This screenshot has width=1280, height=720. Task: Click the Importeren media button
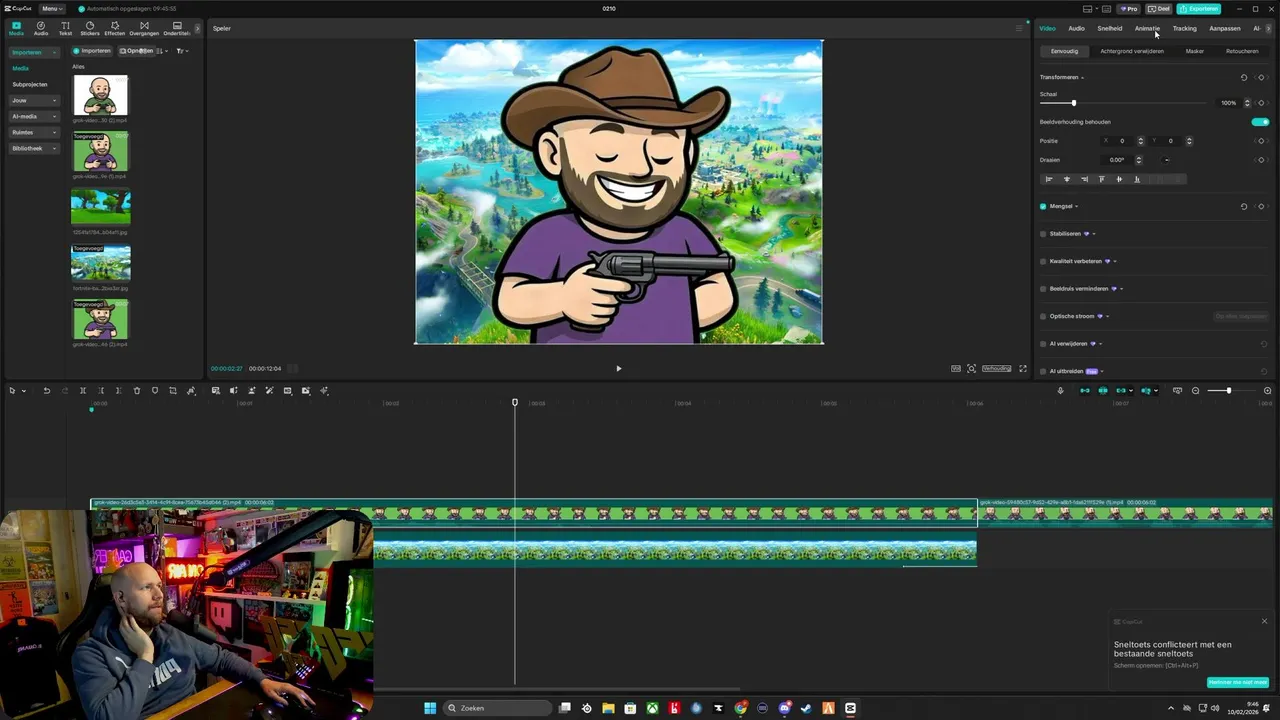click(92, 51)
